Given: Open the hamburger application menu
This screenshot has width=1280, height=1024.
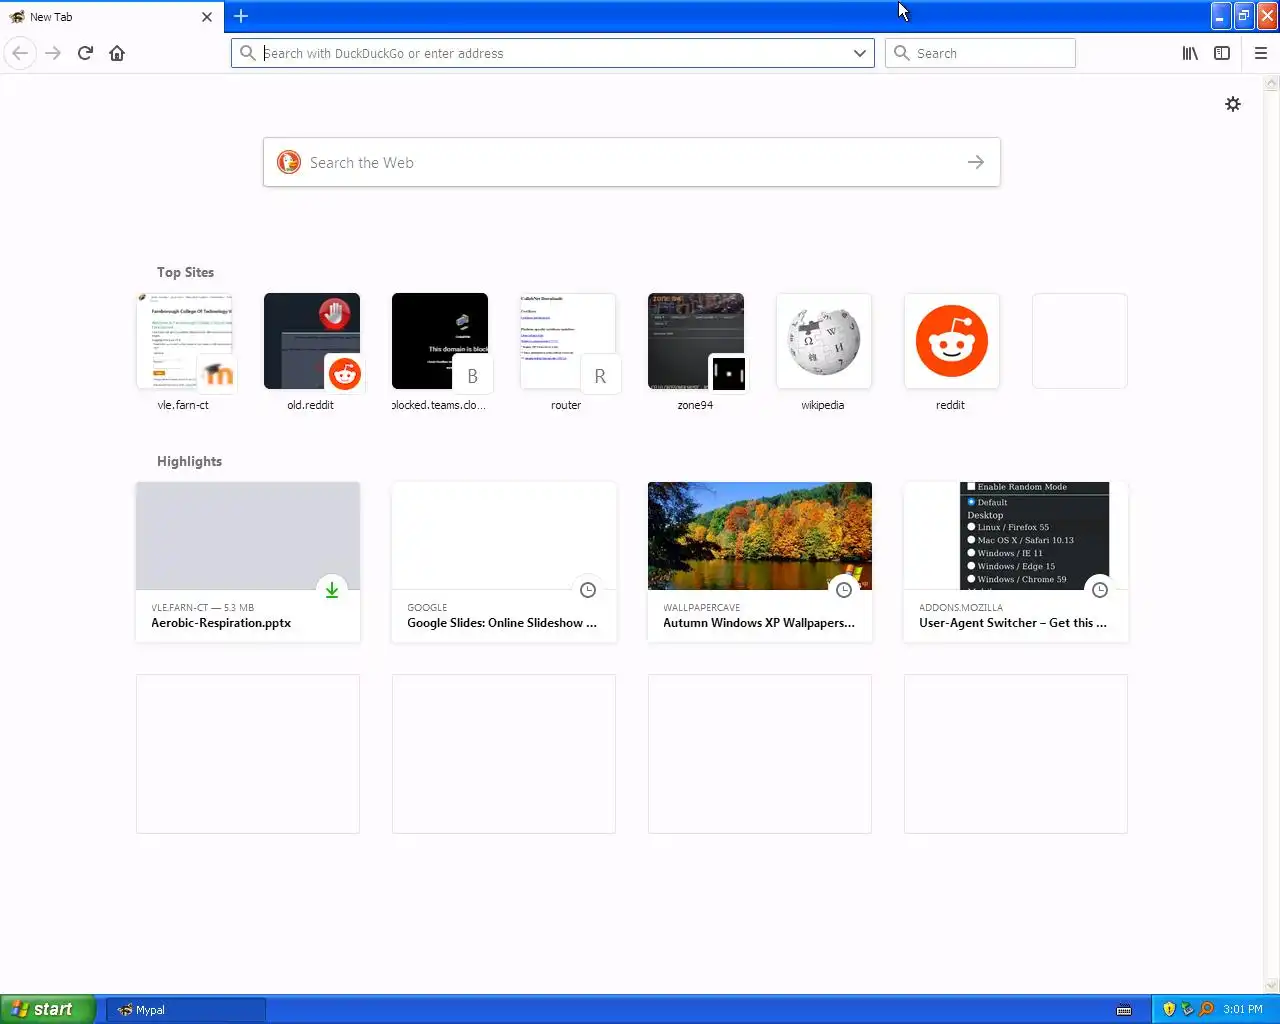Looking at the screenshot, I should [1261, 53].
